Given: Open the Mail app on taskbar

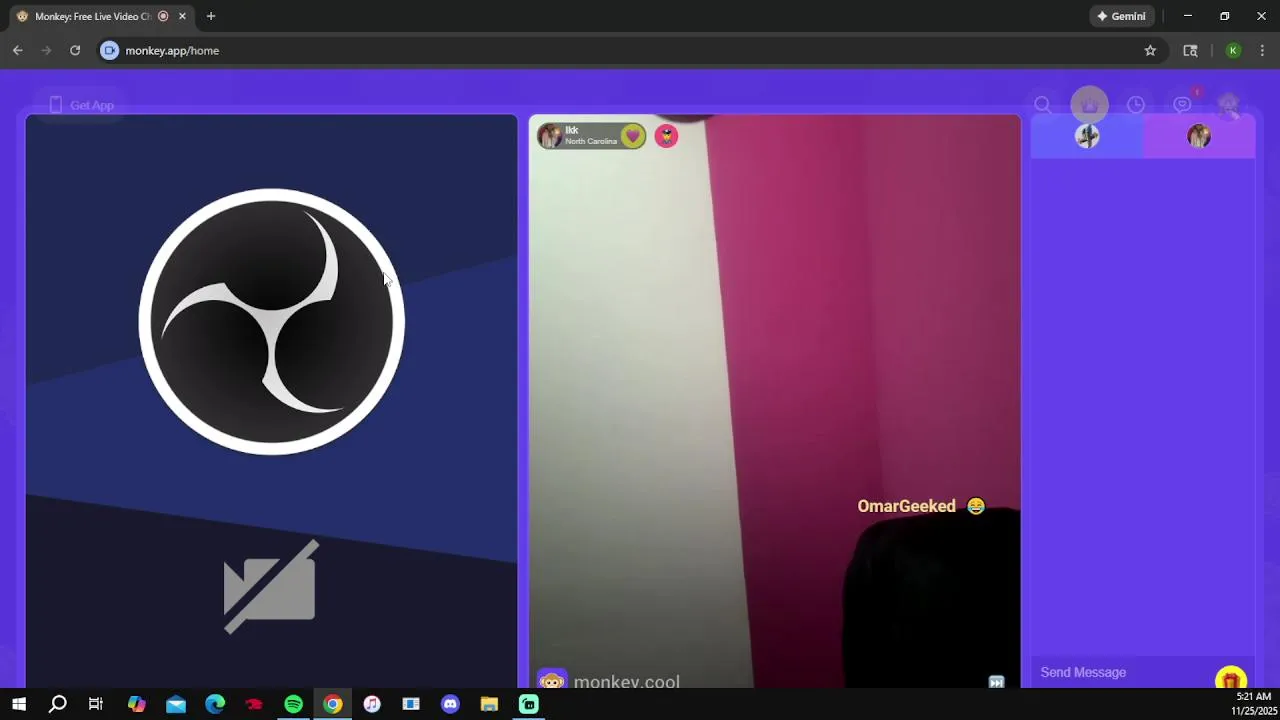Looking at the screenshot, I should pyautogui.click(x=176, y=704).
